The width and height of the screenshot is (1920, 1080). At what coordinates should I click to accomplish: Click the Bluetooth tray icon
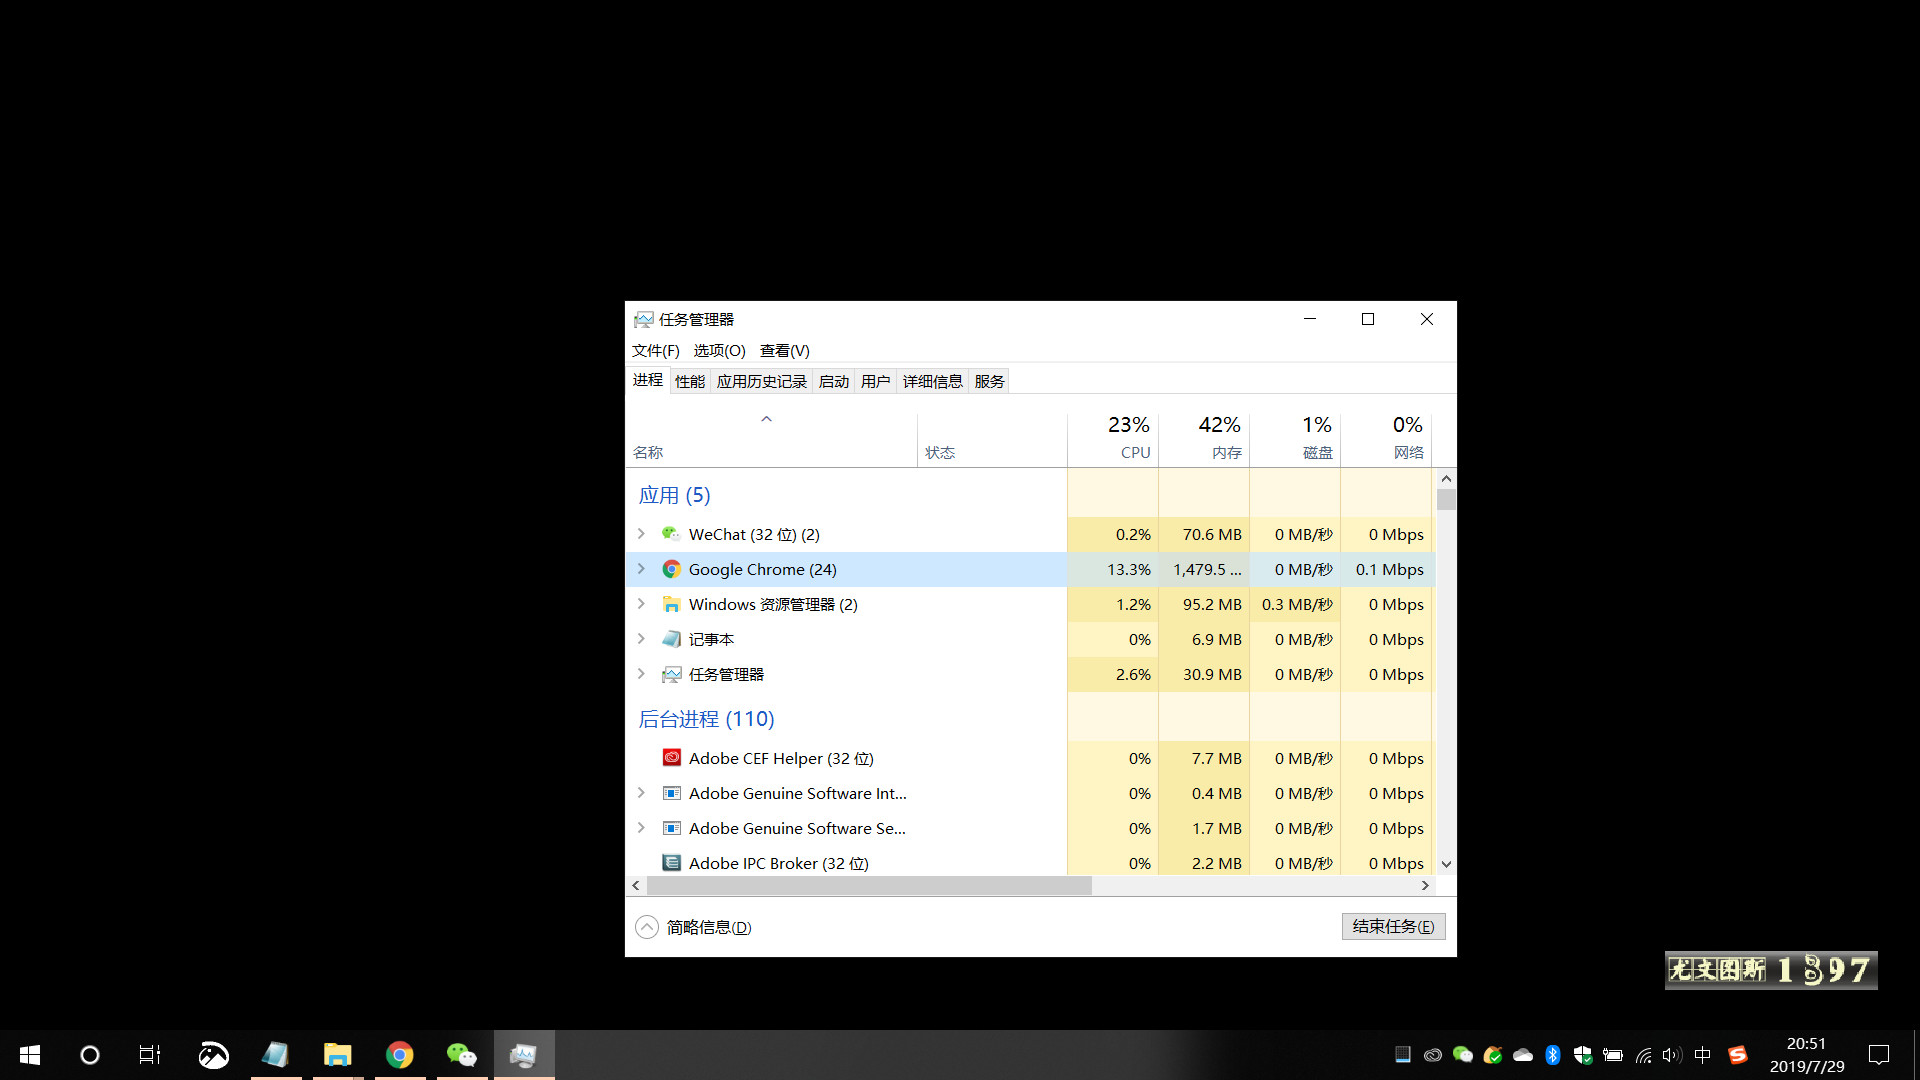1553,1055
